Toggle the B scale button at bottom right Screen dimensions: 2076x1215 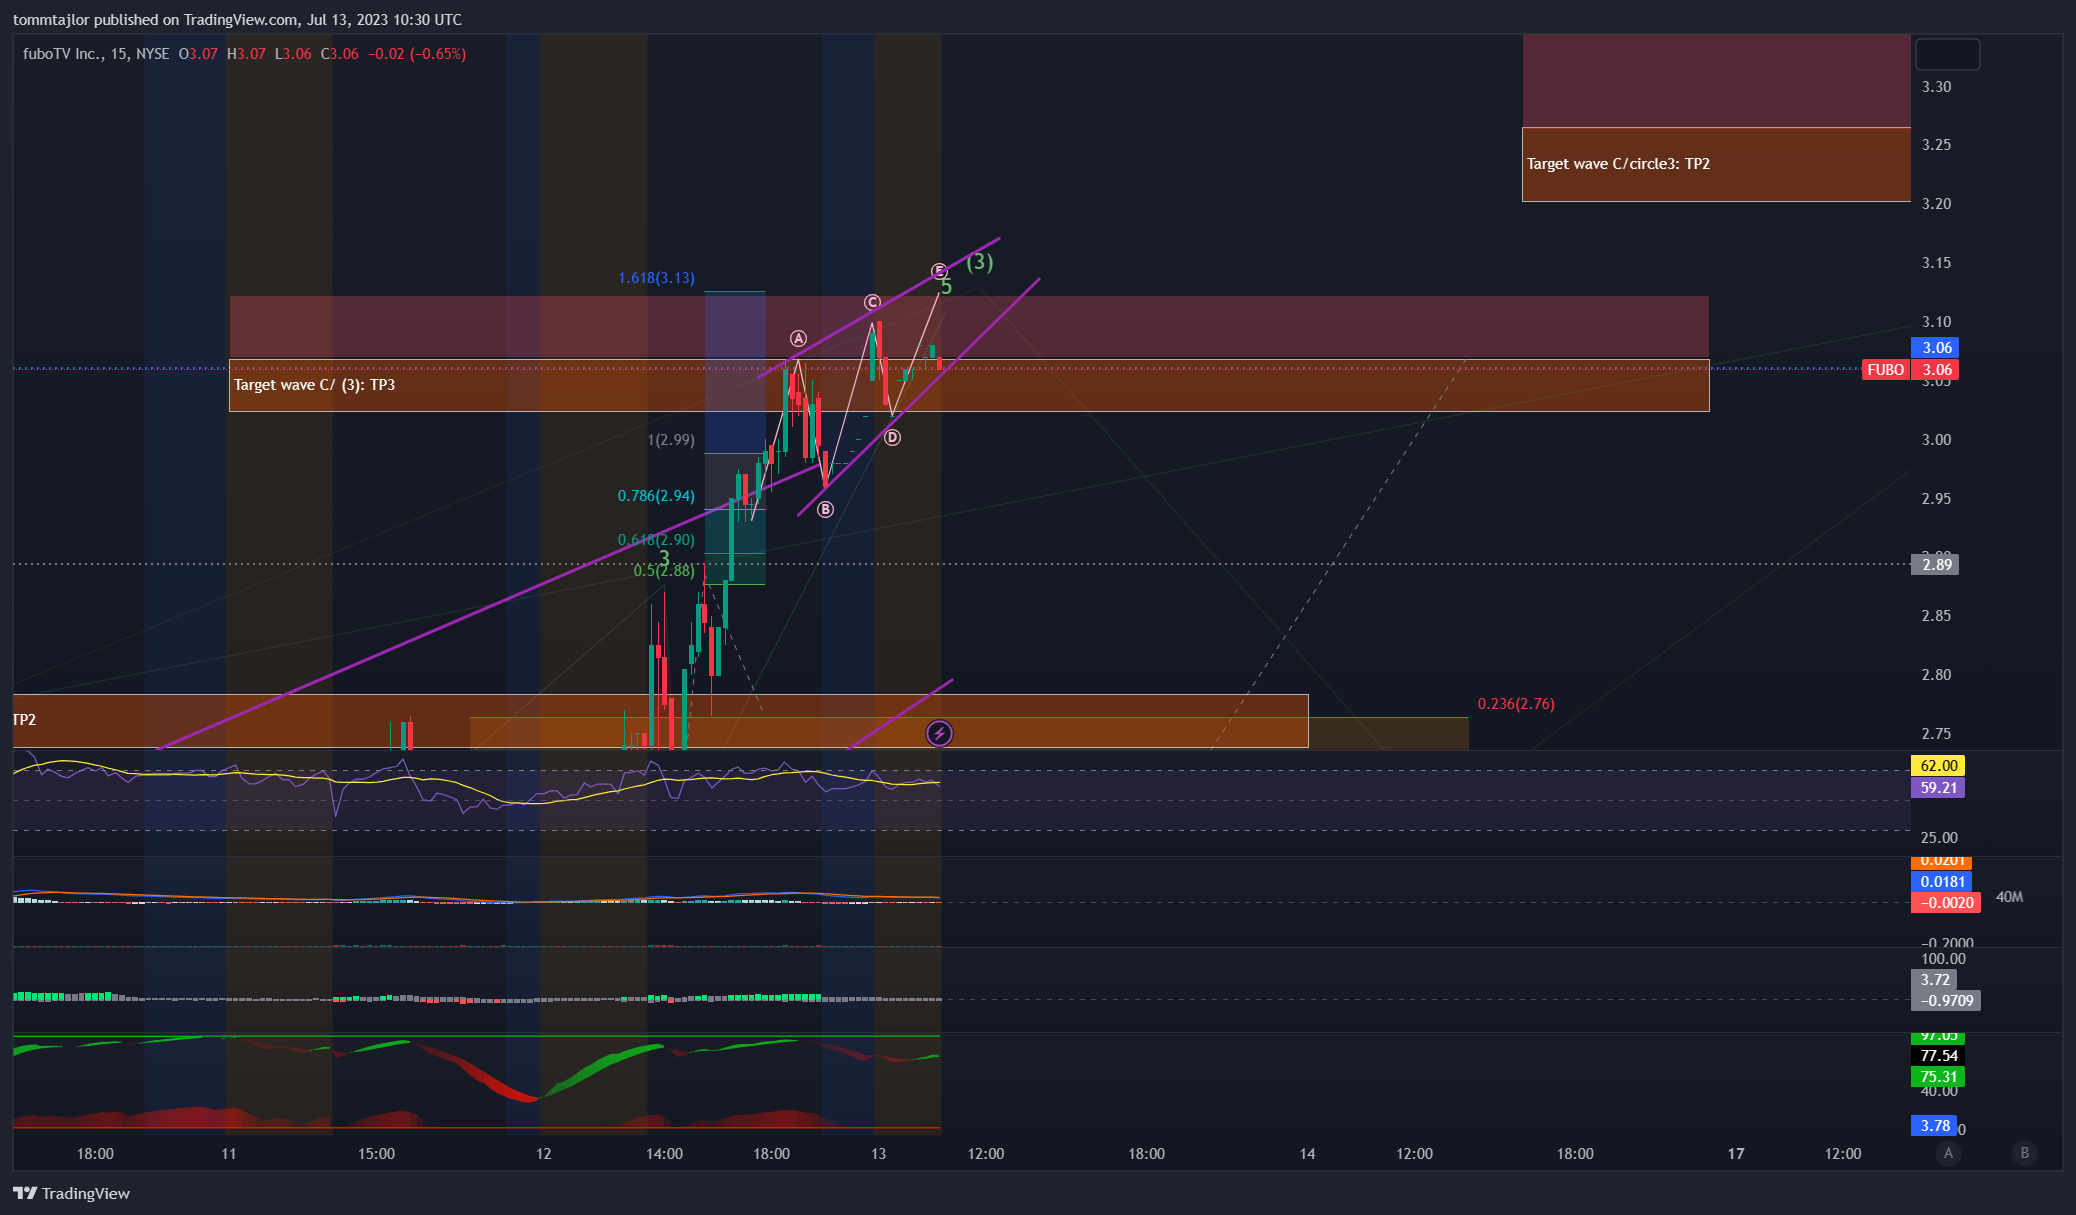click(x=2025, y=1153)
